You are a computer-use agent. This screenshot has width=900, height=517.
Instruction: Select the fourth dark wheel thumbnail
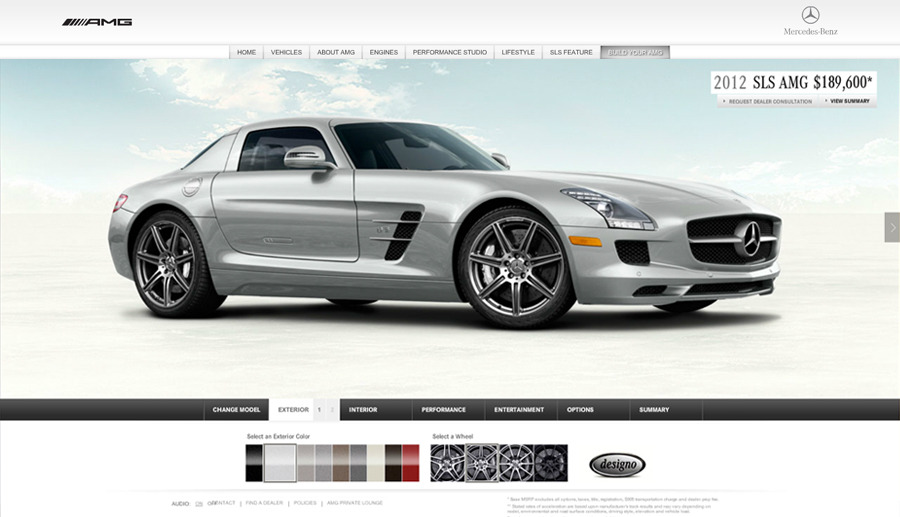550,462
